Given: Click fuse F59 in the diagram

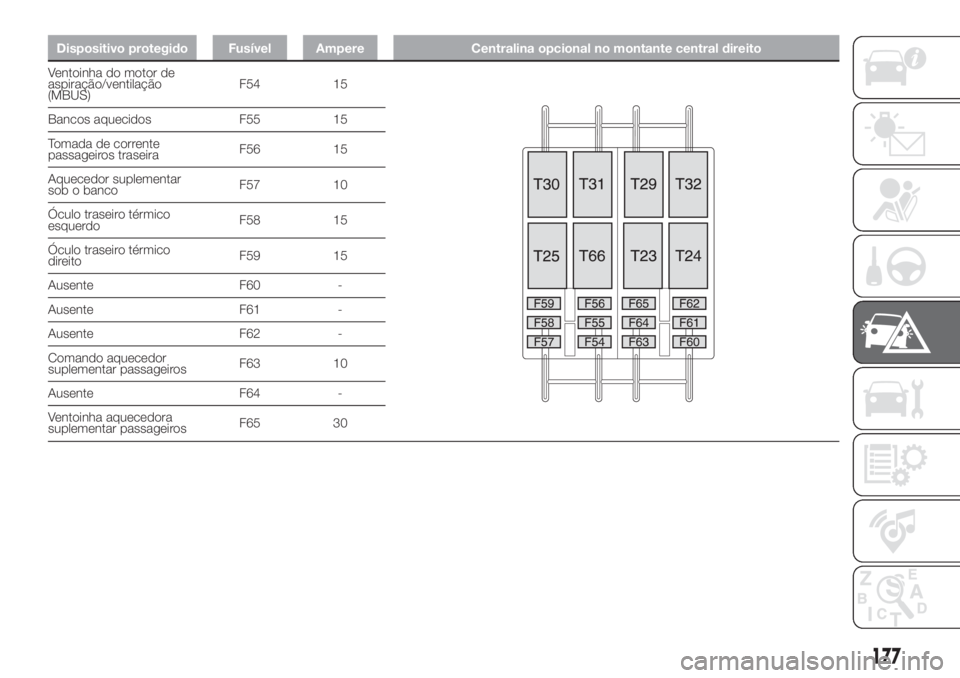Looking at the screenshot, I should 544,303.
